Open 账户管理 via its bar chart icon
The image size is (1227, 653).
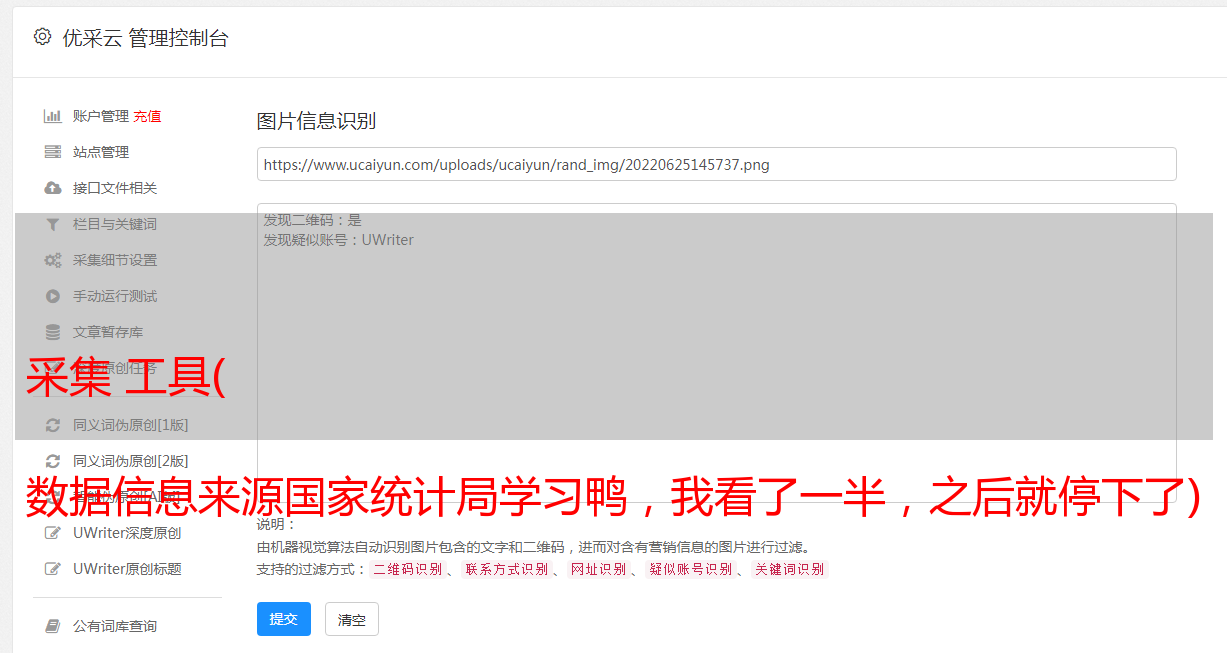(53, 116)
